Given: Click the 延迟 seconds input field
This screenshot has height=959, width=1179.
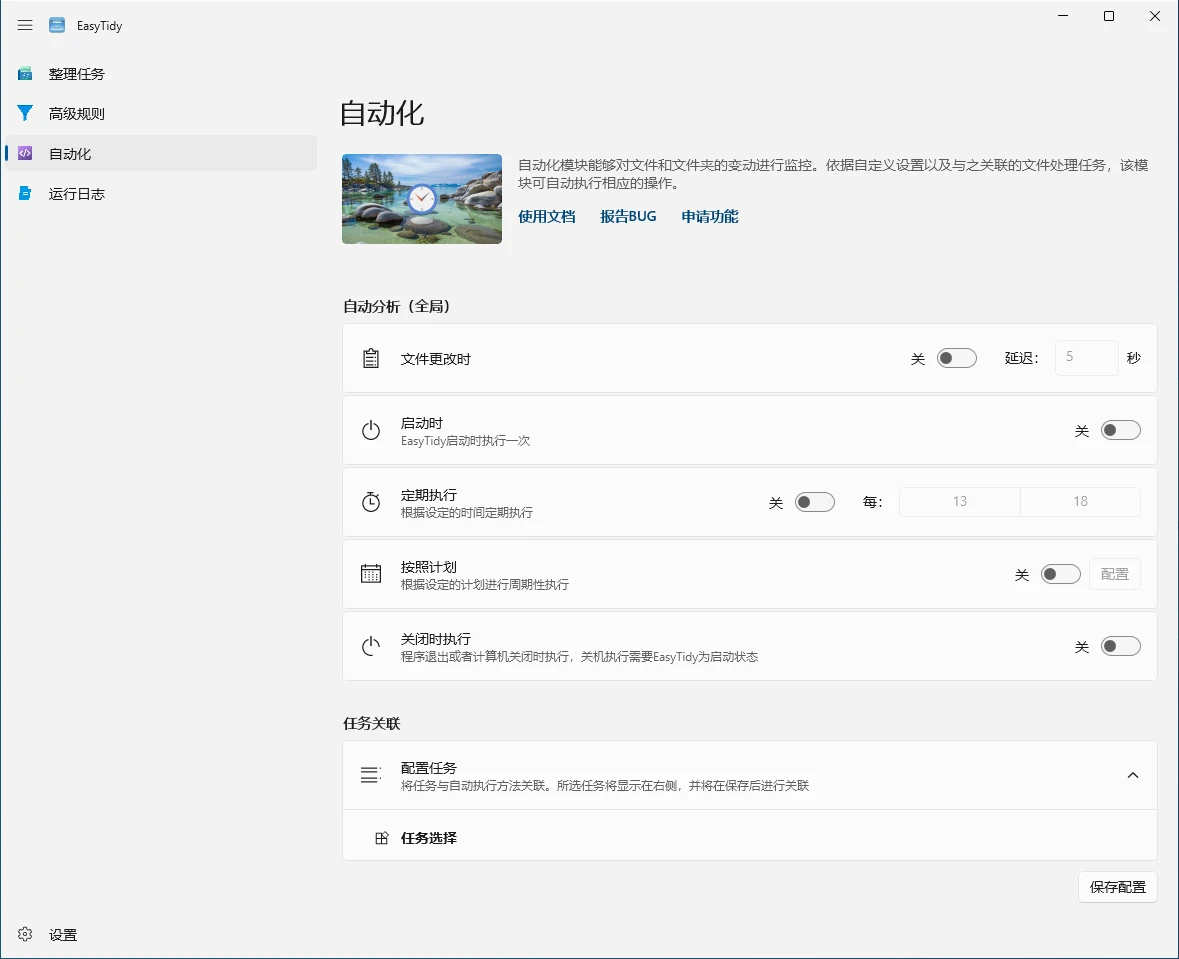Looking at the screenshot, I should (x=1086, y=358).
